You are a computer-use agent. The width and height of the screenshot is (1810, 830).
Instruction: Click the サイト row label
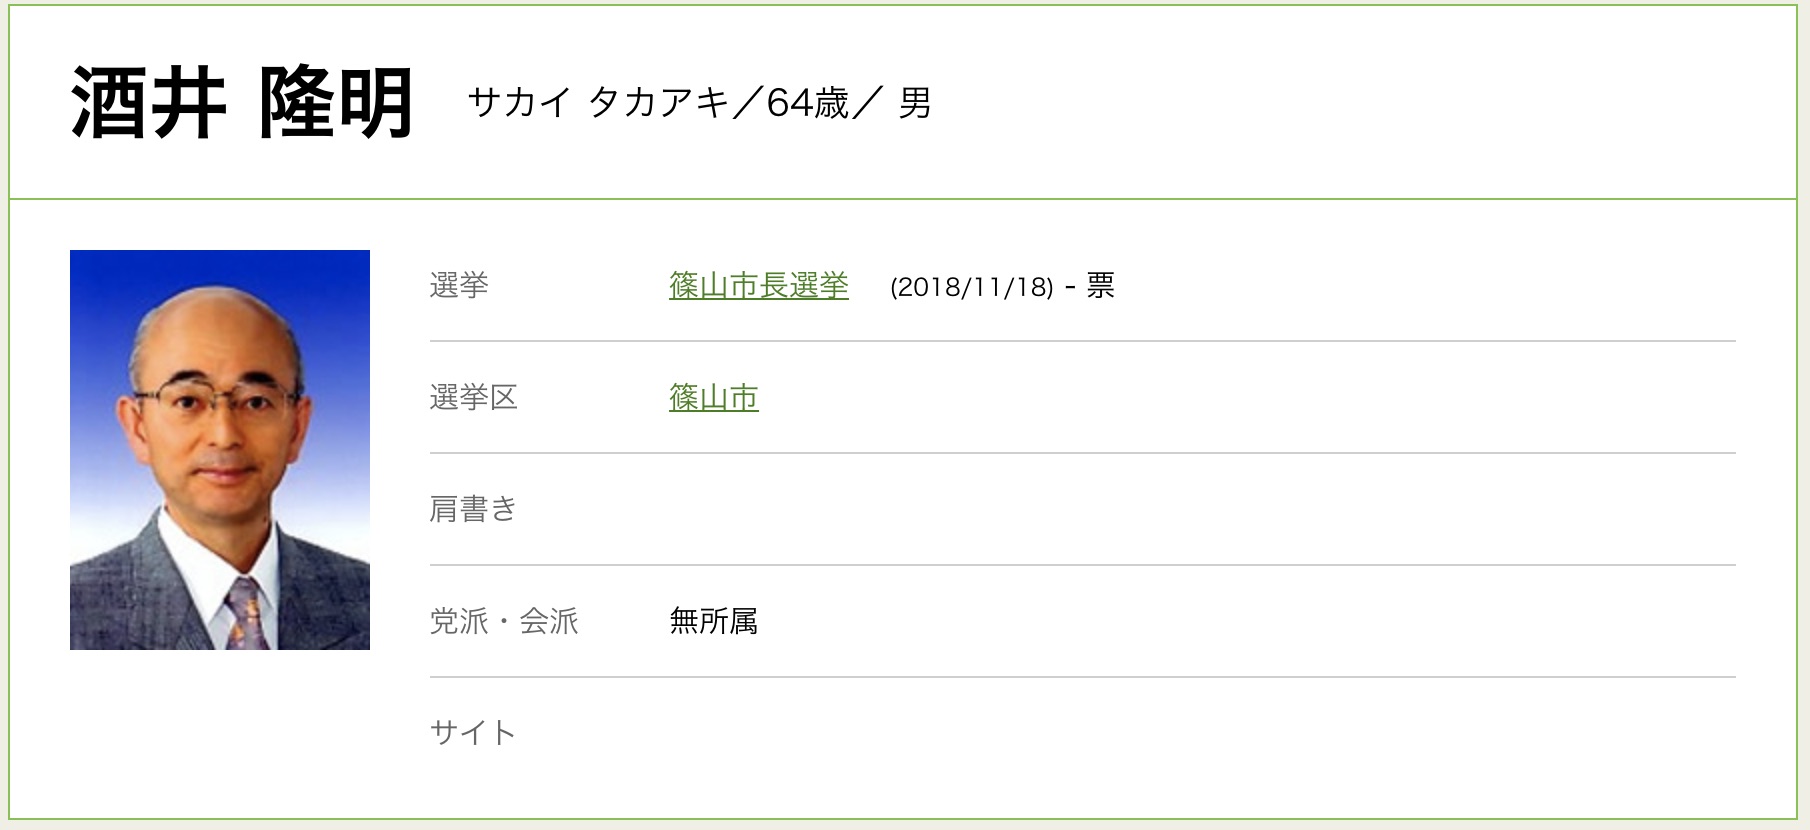[x=473, y=733]
